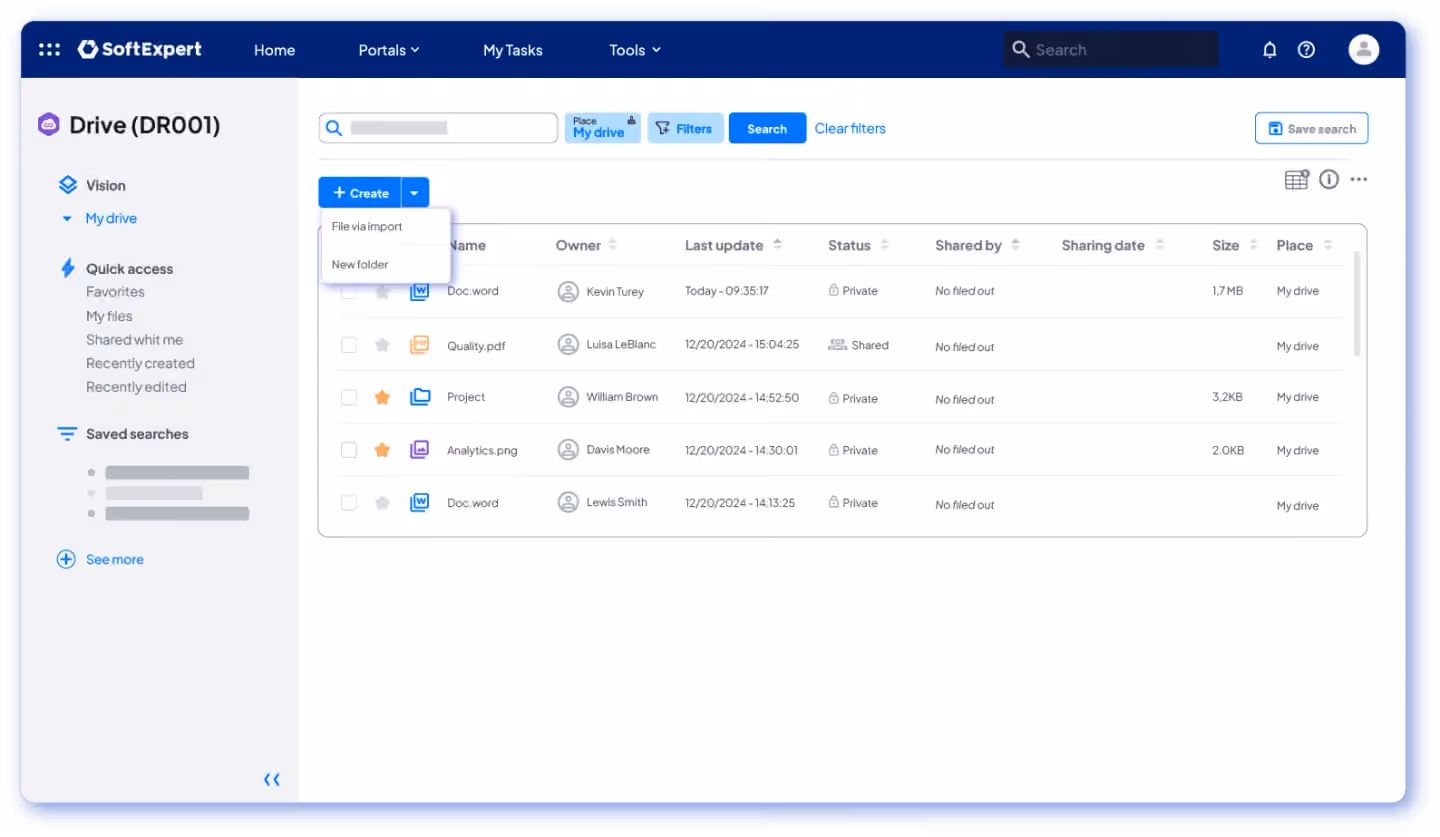Open the information circle icon

pos(1328,179)
